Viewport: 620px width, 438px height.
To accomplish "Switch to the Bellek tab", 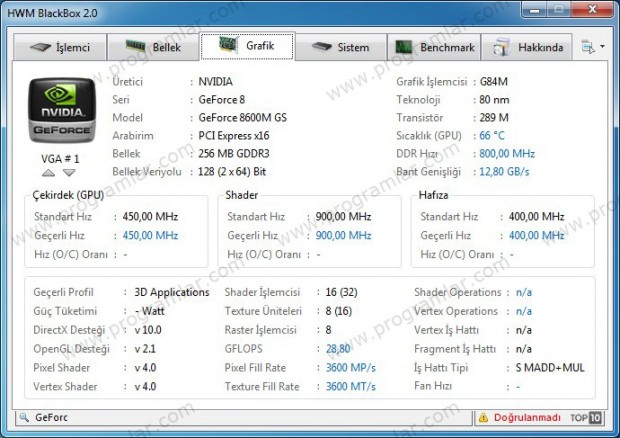I will [153, 47].
